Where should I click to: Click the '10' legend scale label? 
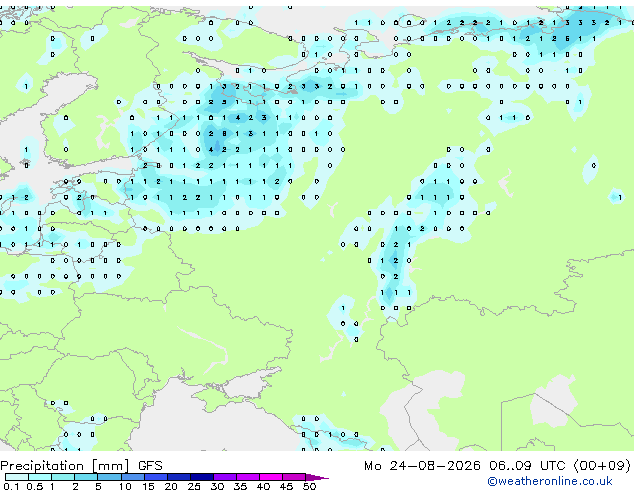coord(125,486)
